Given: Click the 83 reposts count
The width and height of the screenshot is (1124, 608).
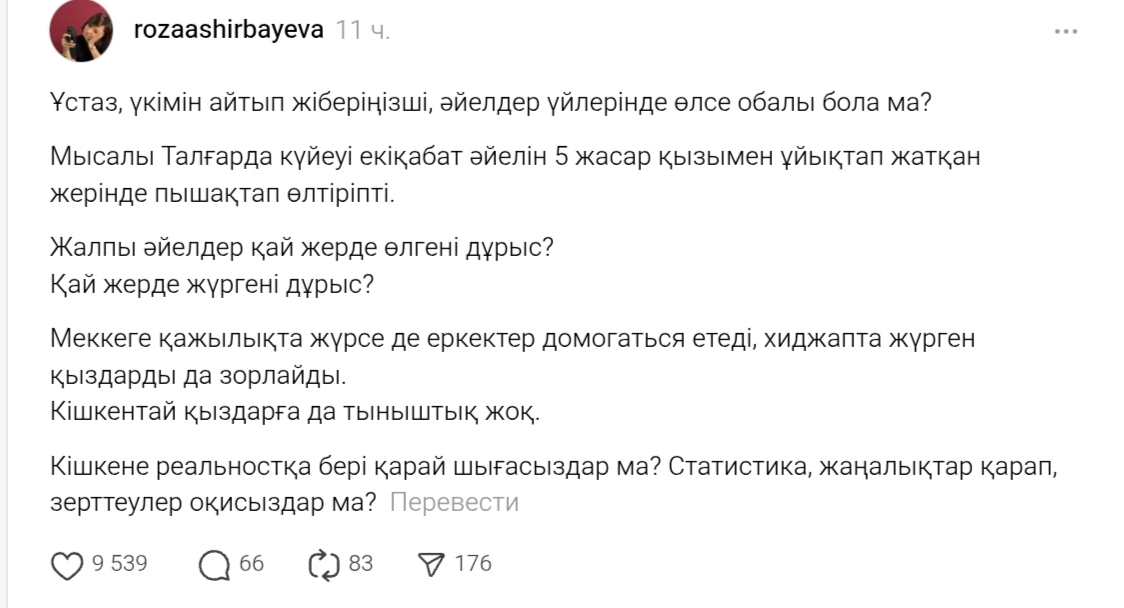Looking at the screenshot, I should (360, 564).
